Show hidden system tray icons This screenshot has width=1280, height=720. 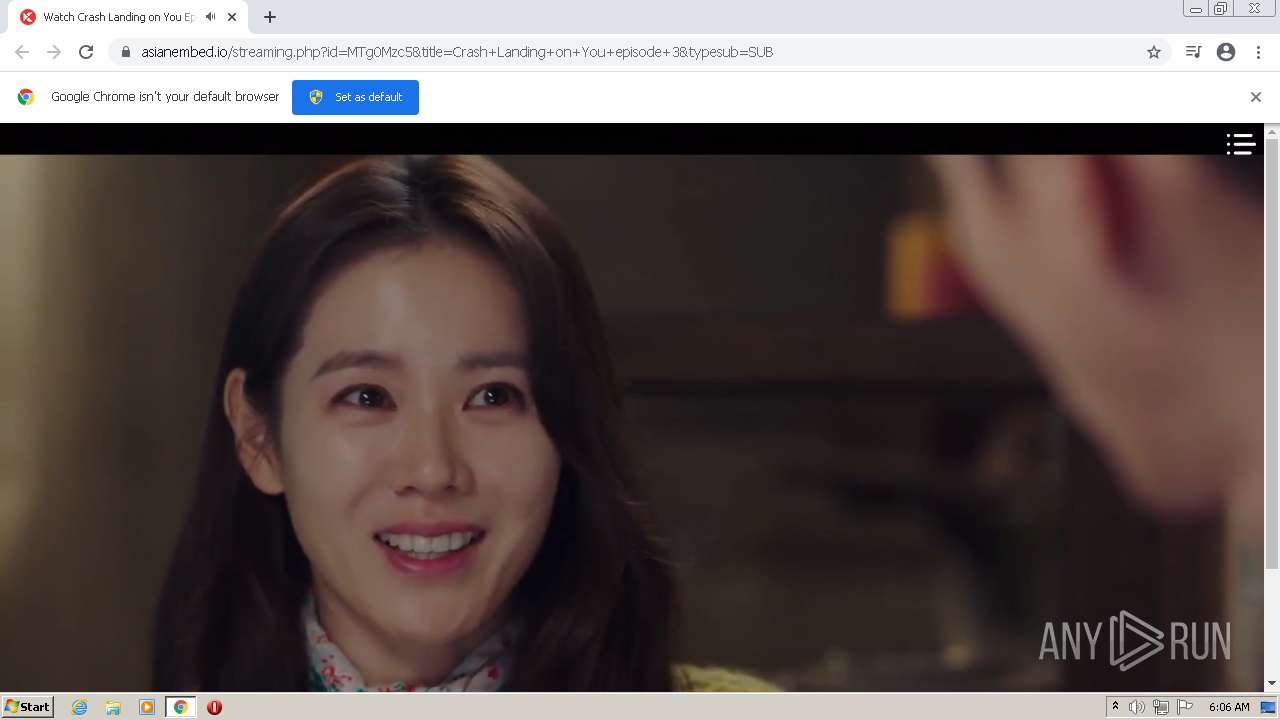1116,707
